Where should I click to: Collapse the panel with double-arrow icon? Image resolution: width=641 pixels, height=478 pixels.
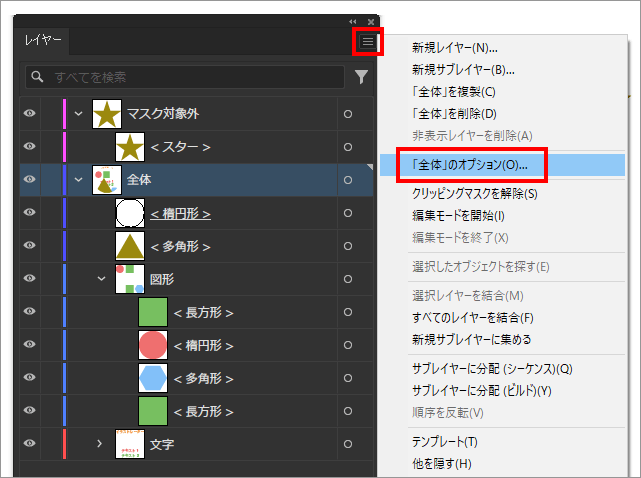pos(352,22)
